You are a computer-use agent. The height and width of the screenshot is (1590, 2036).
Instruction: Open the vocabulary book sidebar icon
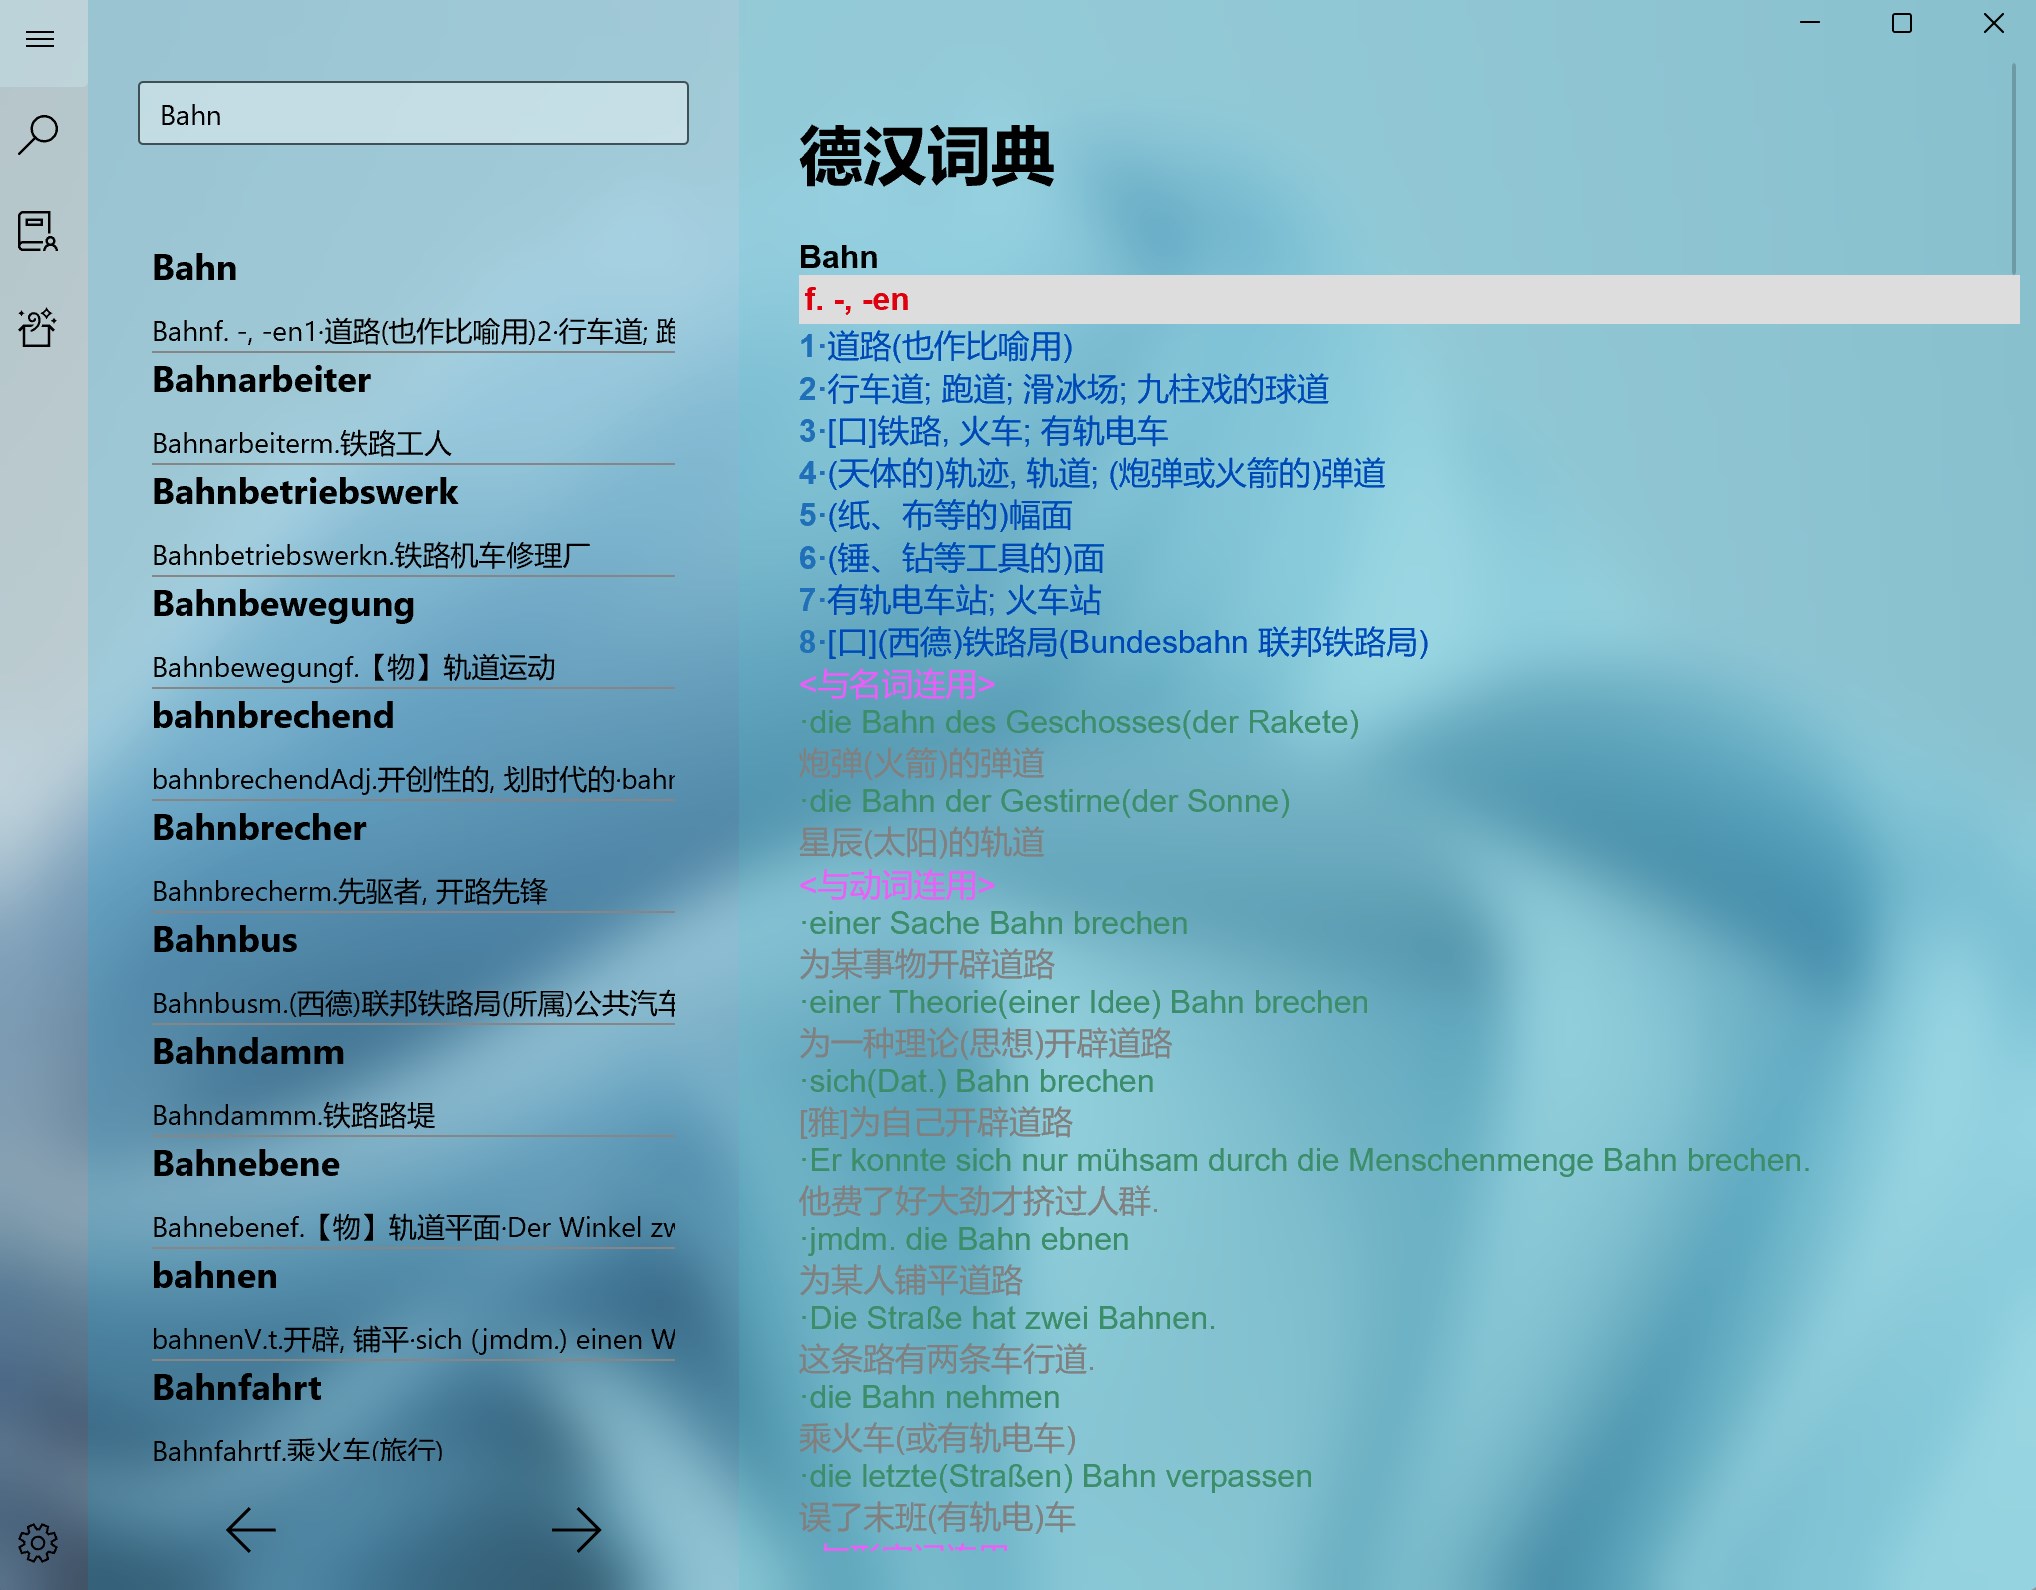38,231
